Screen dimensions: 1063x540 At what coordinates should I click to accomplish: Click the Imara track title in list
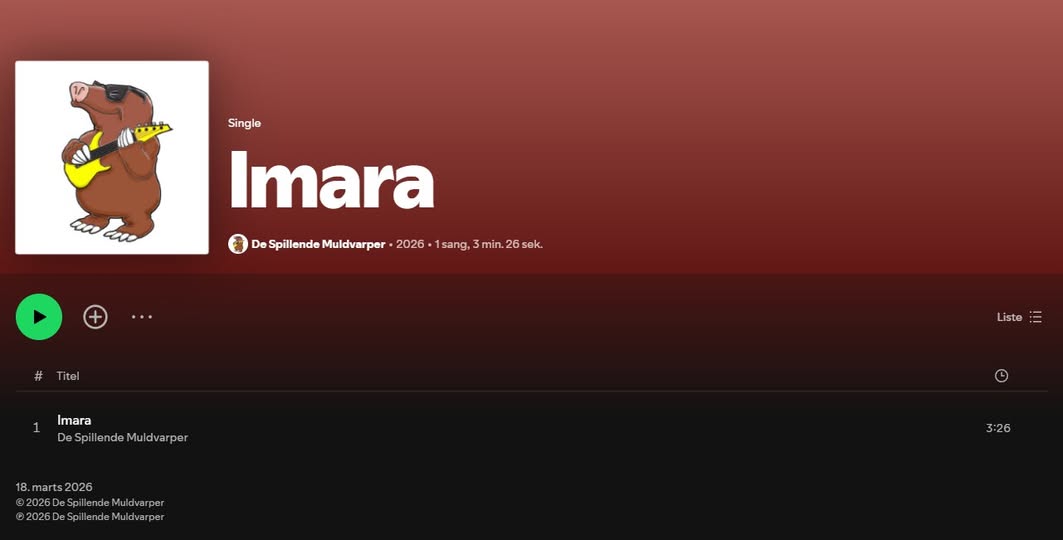coord(74,420)
